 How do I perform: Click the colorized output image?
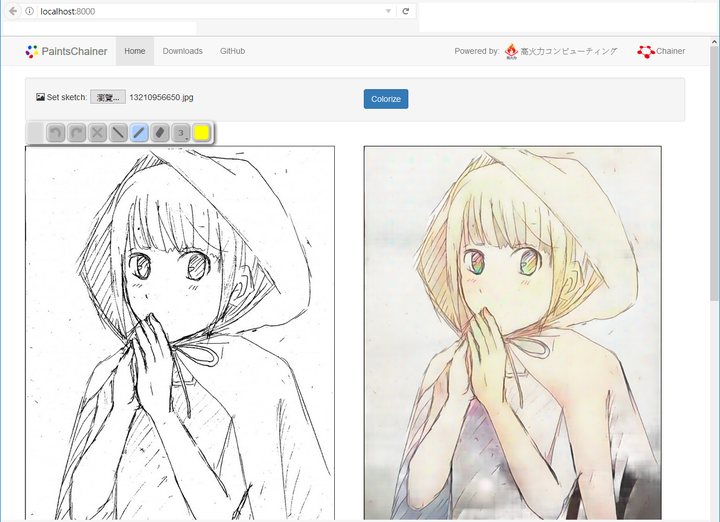512,333
